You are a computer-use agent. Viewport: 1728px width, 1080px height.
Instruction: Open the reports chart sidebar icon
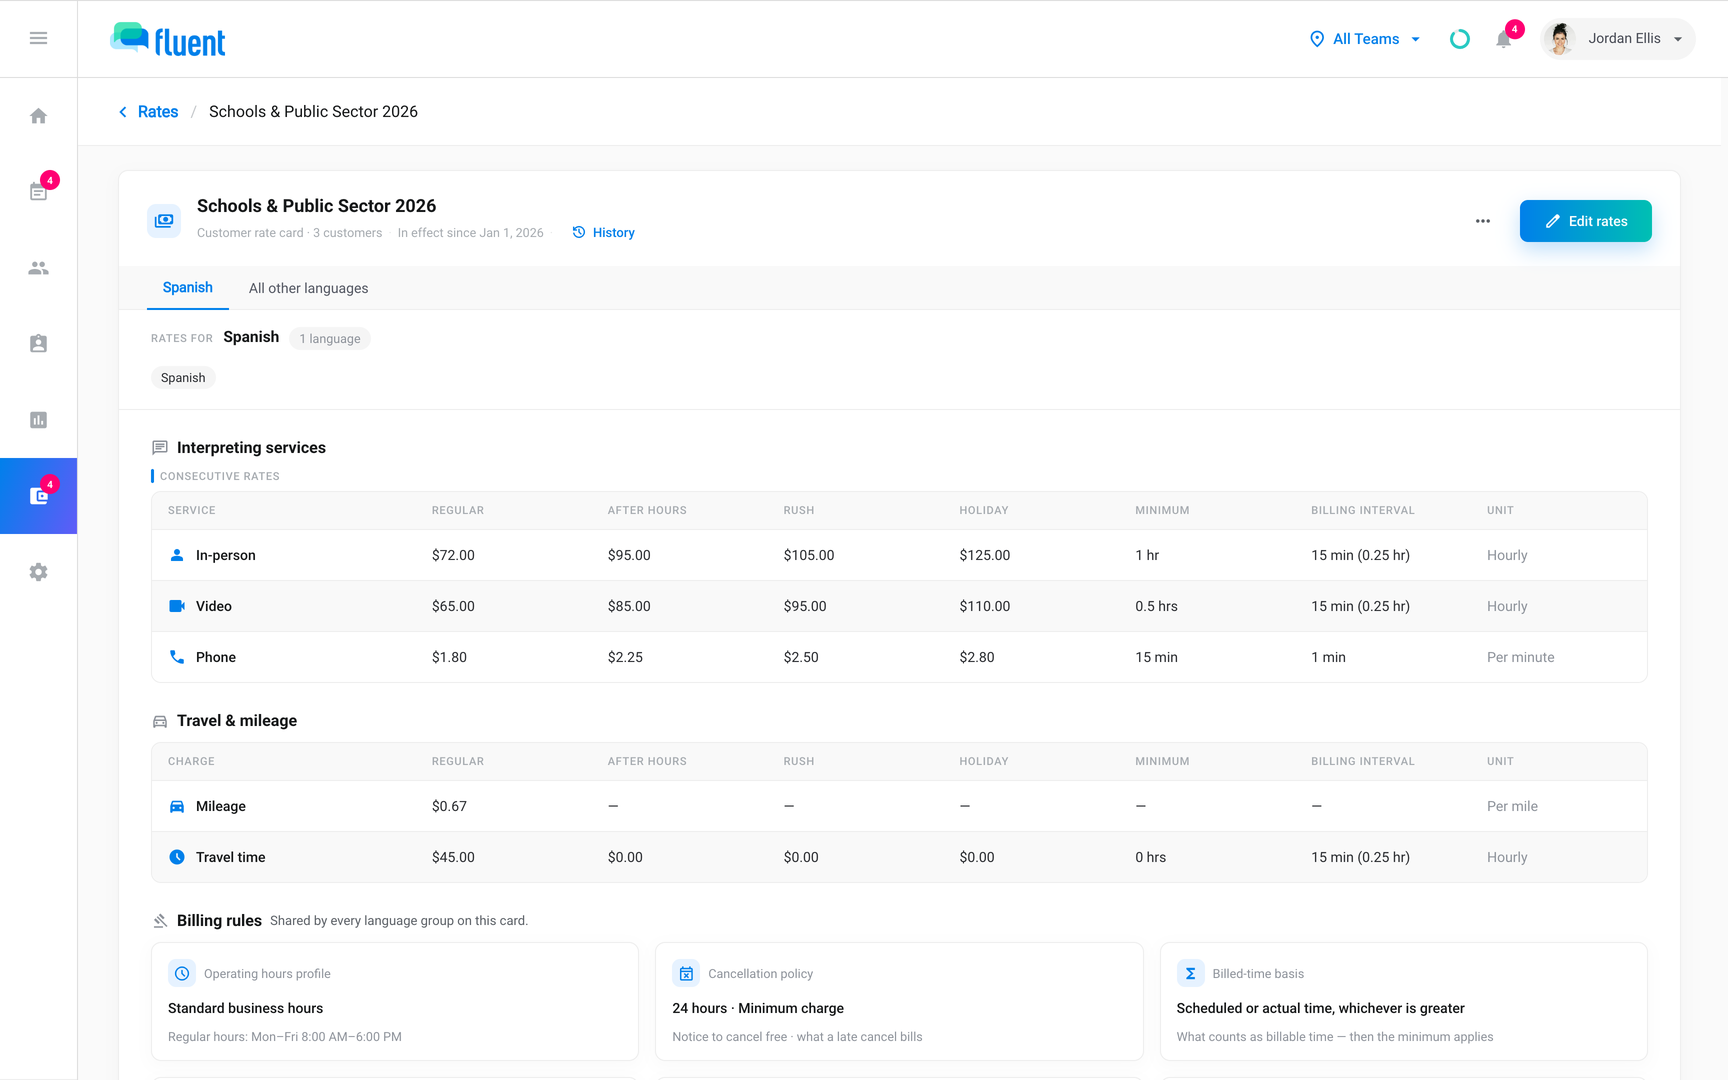coord(38,420)
